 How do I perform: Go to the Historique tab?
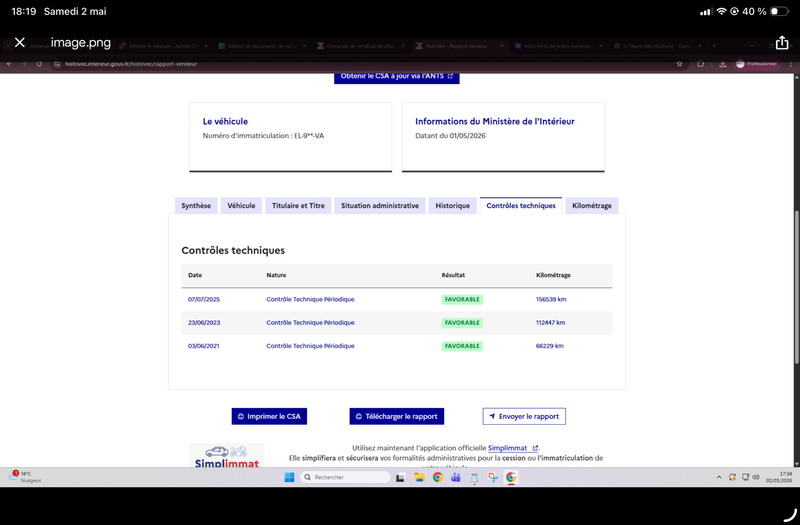(453, 206)
